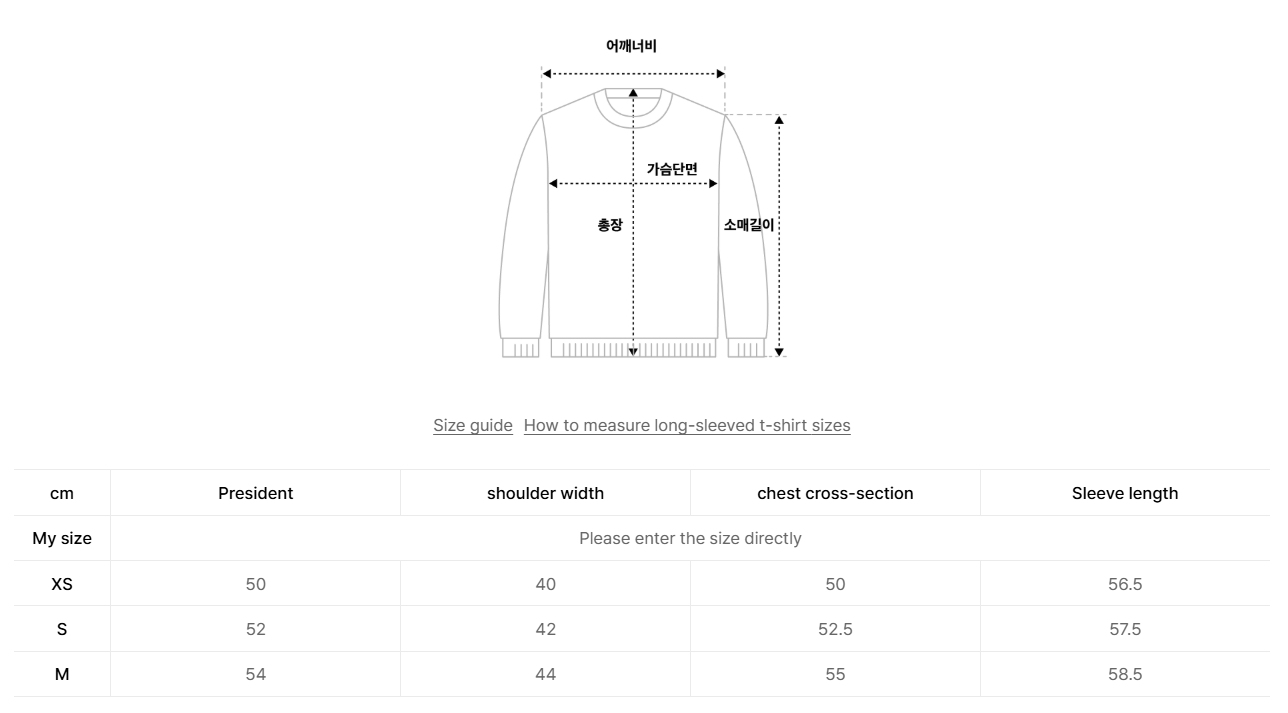Click the 소매길이 label beside the sleeve
Viewport: 1288px width, 713px height.
[x=749, y=225]
